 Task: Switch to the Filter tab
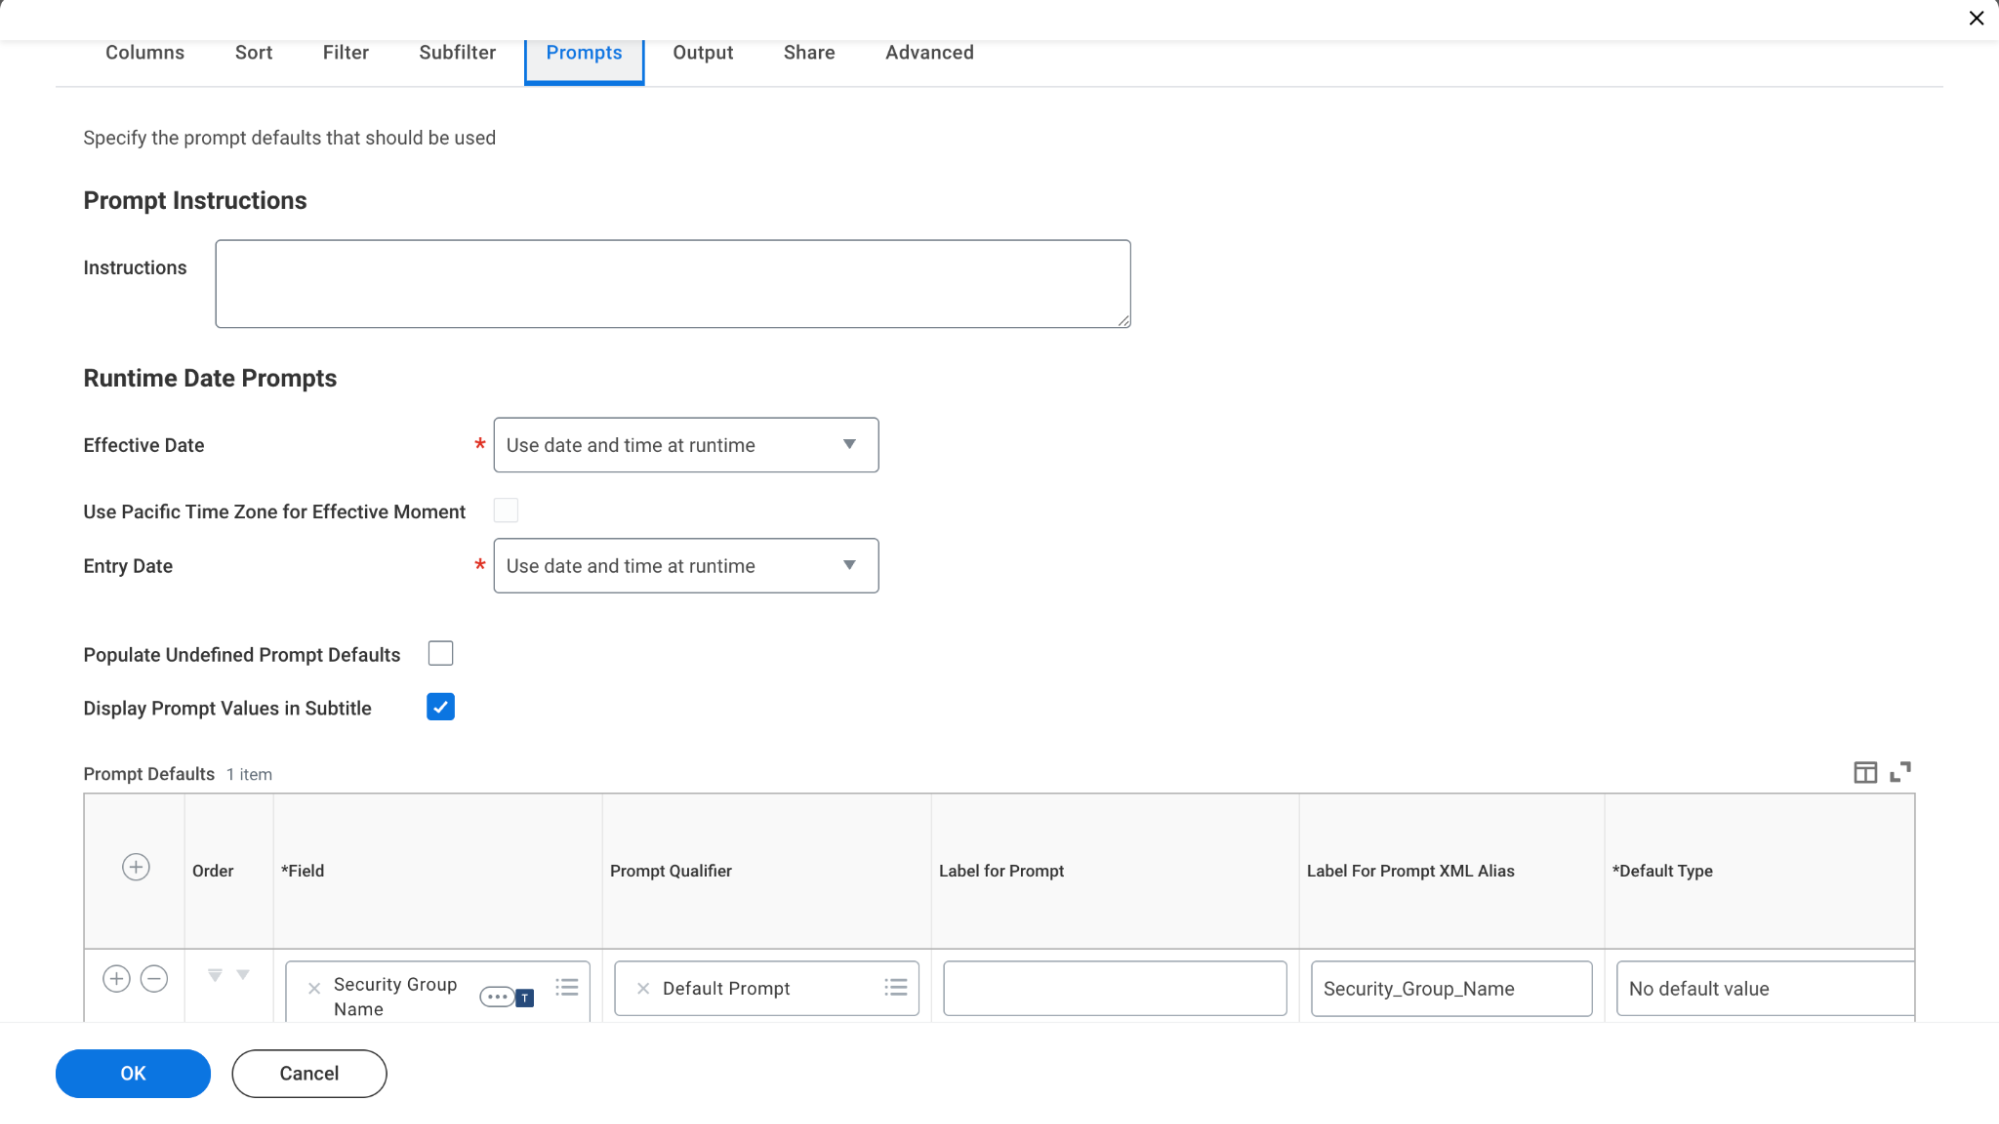pos(345,53)
